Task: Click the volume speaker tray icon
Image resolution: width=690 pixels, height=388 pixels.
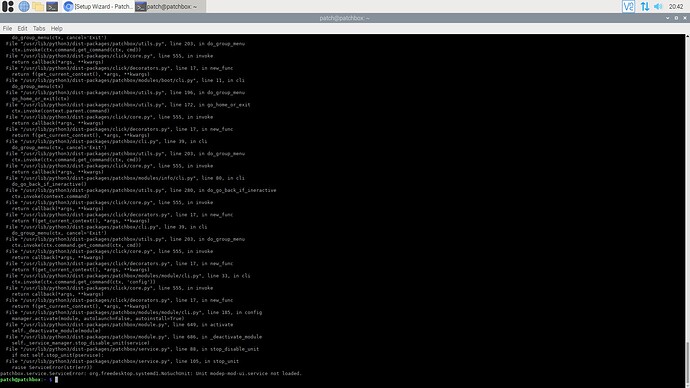Action: coord(658,6)
